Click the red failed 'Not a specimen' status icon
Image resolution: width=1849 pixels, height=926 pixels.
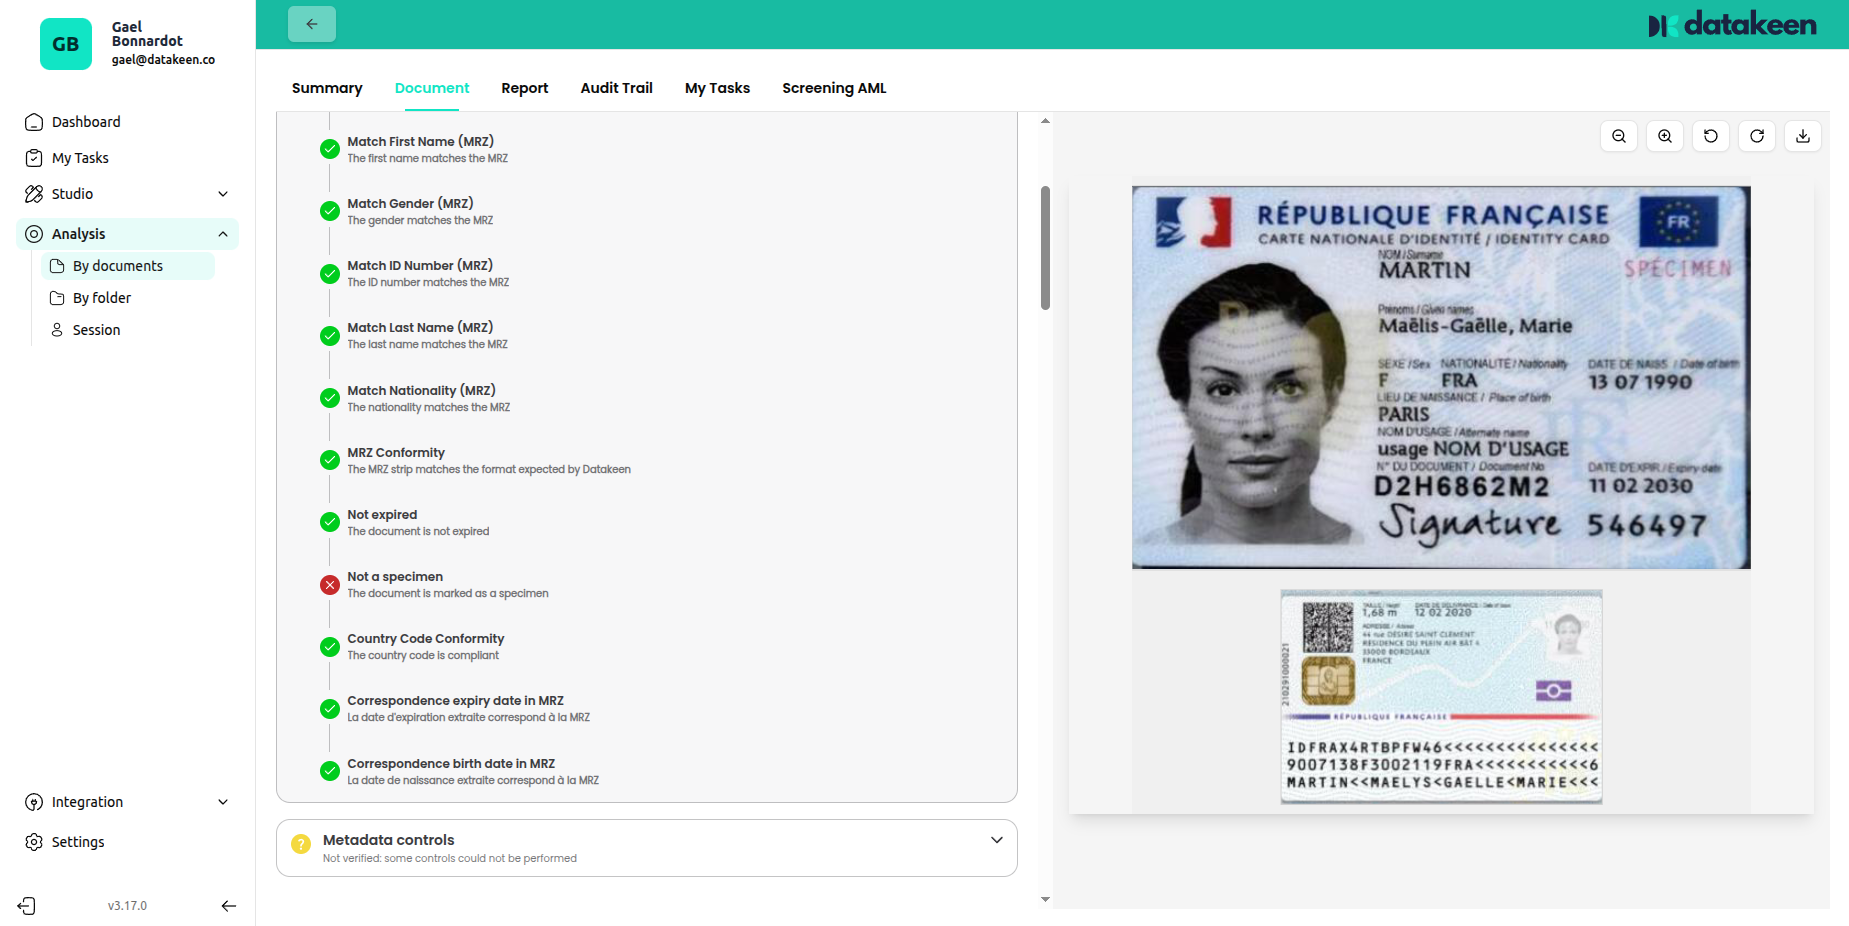[x=329, y=585]
